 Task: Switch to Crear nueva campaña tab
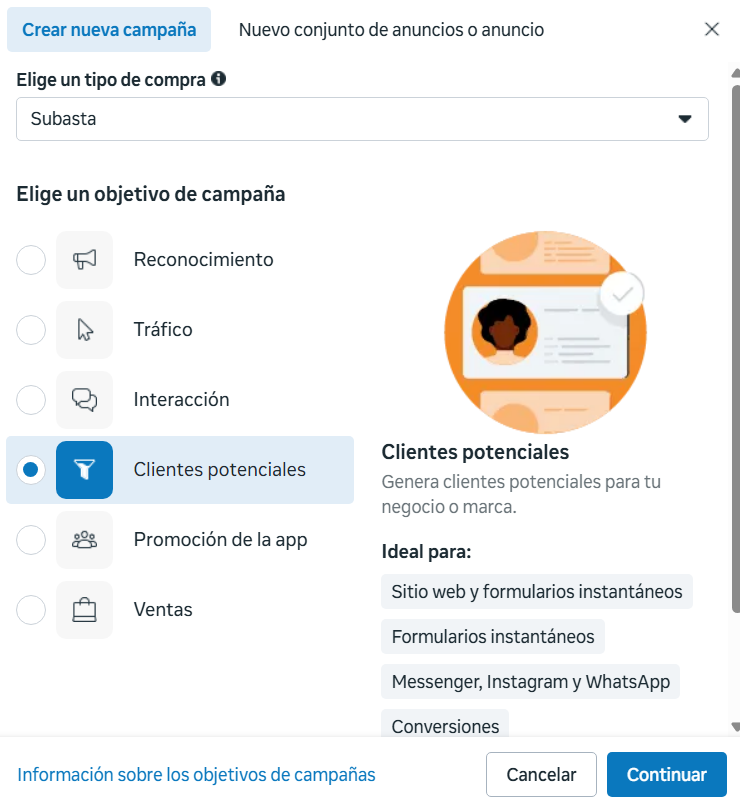109,30
